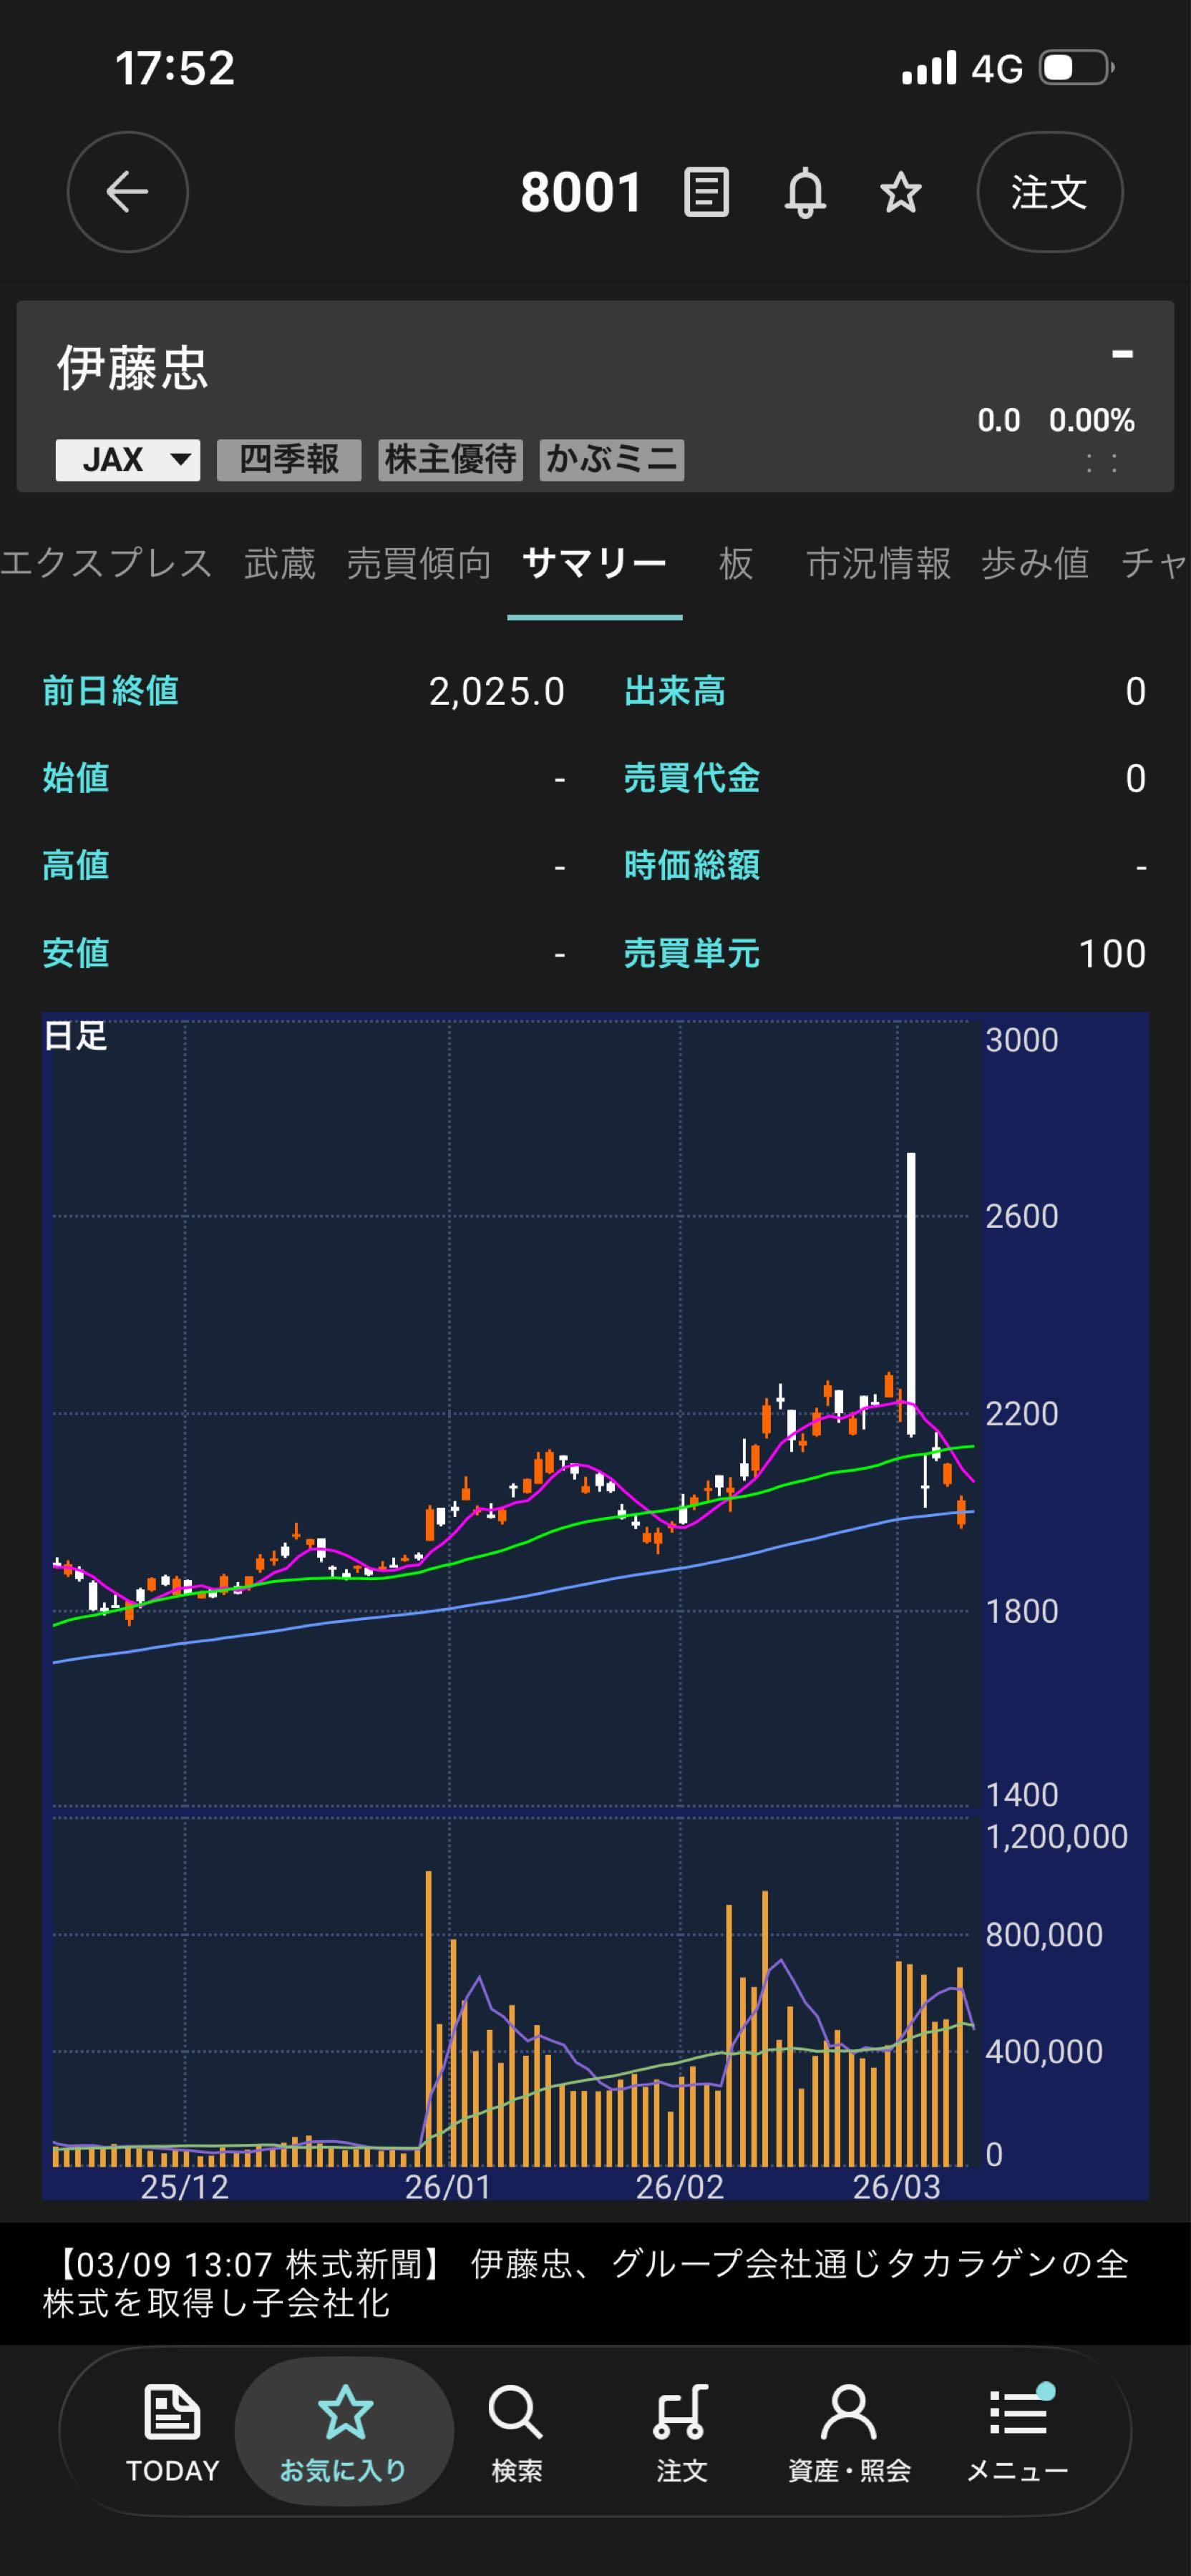Screen dimensions: 1191x2576
Task: Toggle the favorite star for 伊藤忠
Action: (x=899, y=192)
